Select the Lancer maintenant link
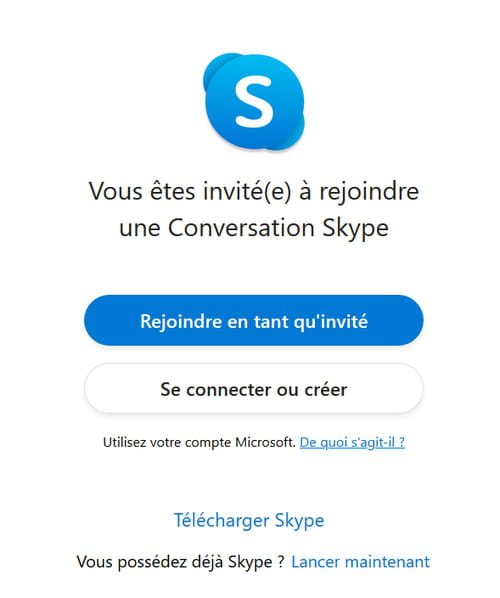The height and width of the screenshot is (598, 500). (360, 562)
